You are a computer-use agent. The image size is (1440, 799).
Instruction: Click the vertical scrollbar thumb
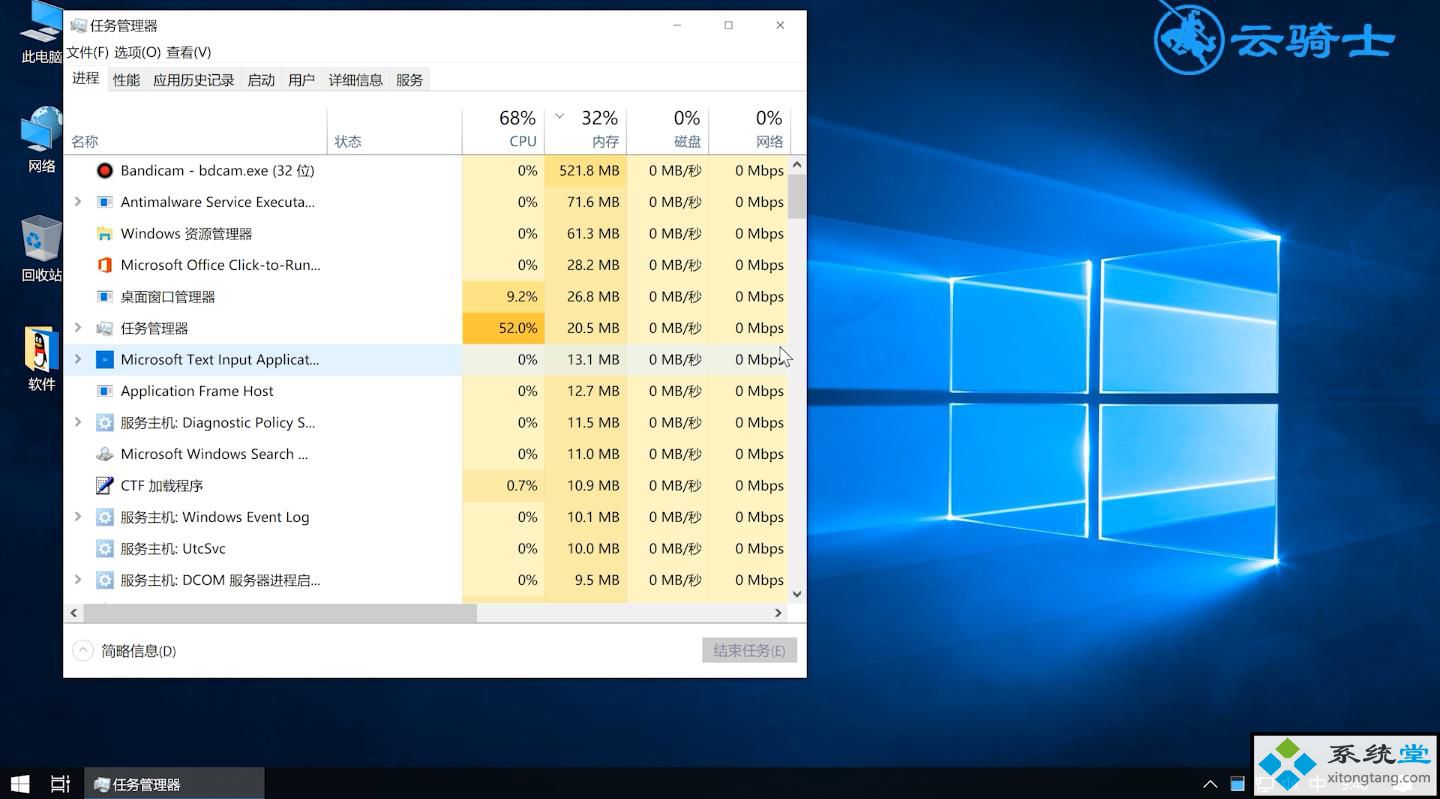pyautogui.click(x=797, y=196)
